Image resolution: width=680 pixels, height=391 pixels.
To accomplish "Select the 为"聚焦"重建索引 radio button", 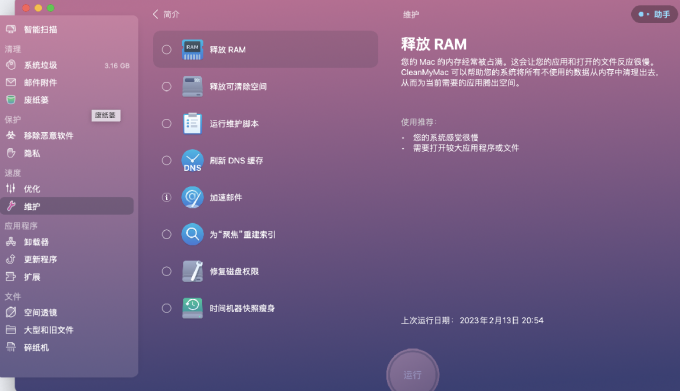I will (167, 234).
